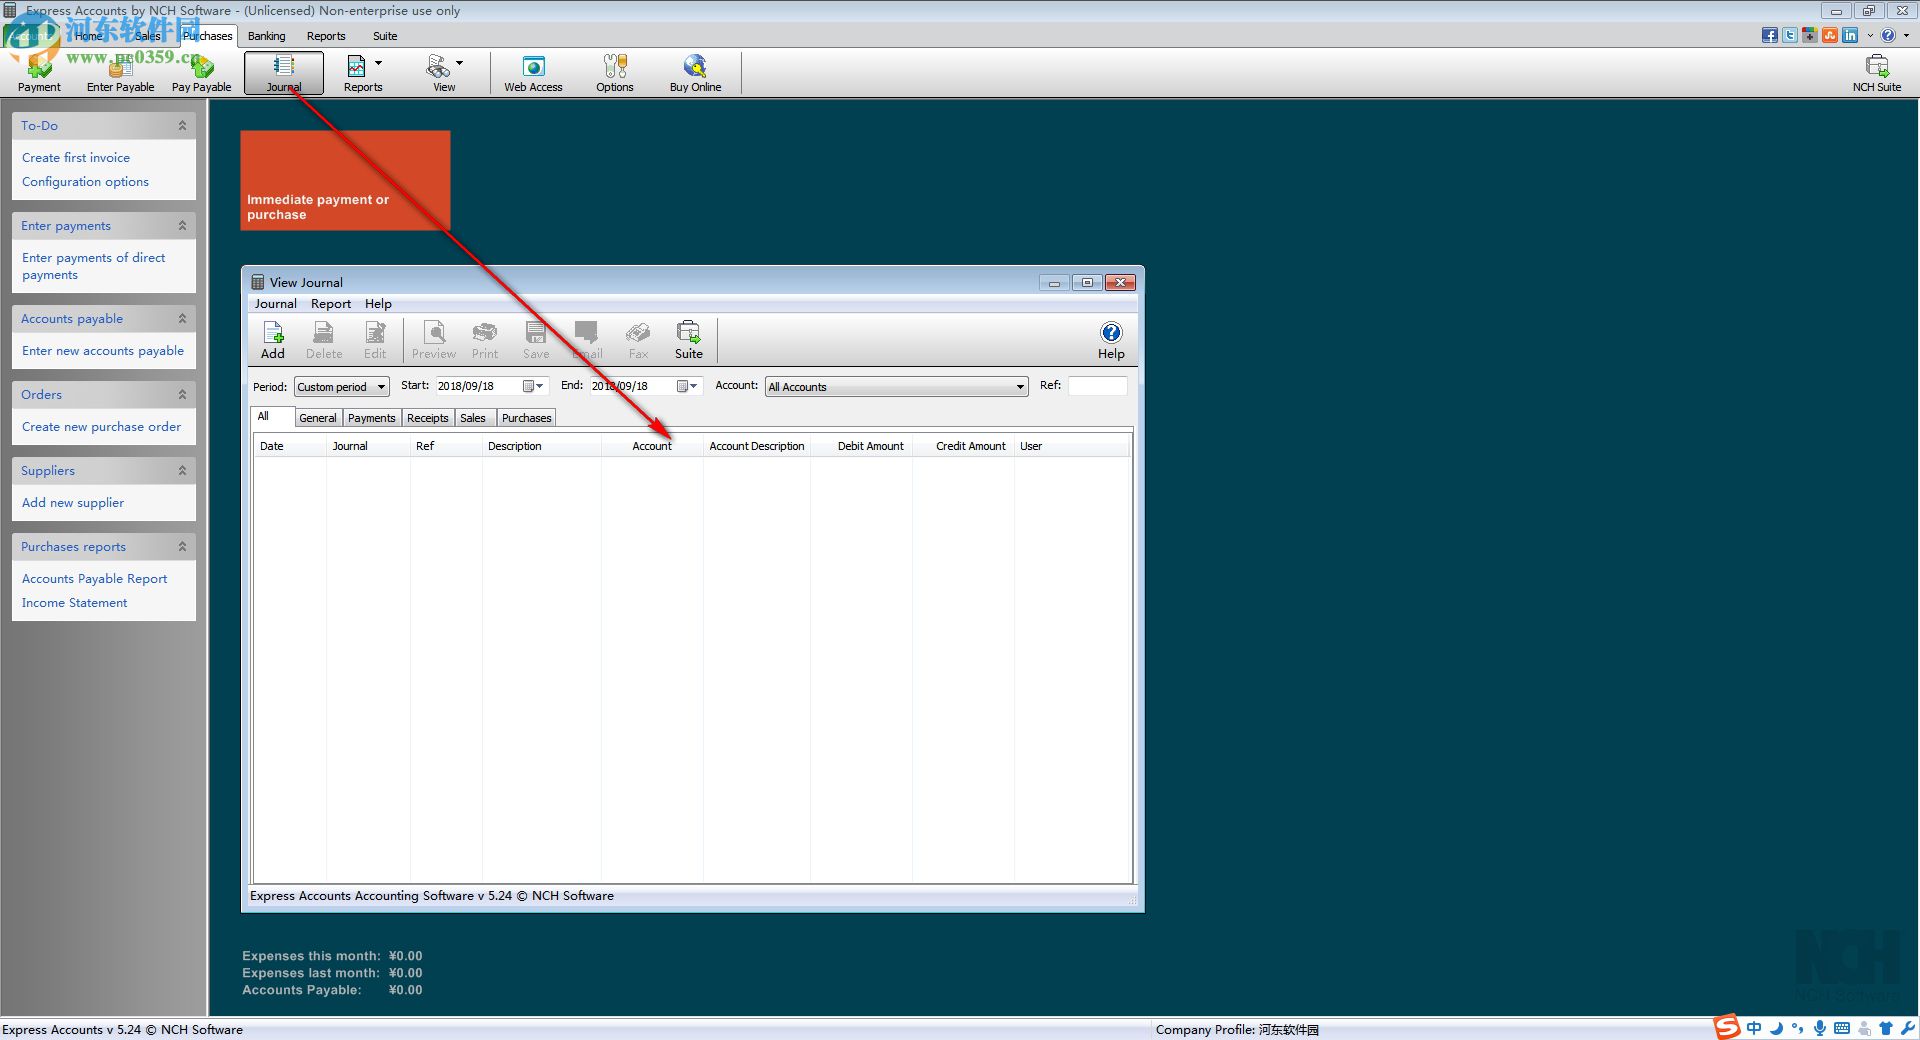This screenshot has height=1040, width=1920.
Task: Click Add new supplier link
Action: pyautogui.click(x=73, y=503)
